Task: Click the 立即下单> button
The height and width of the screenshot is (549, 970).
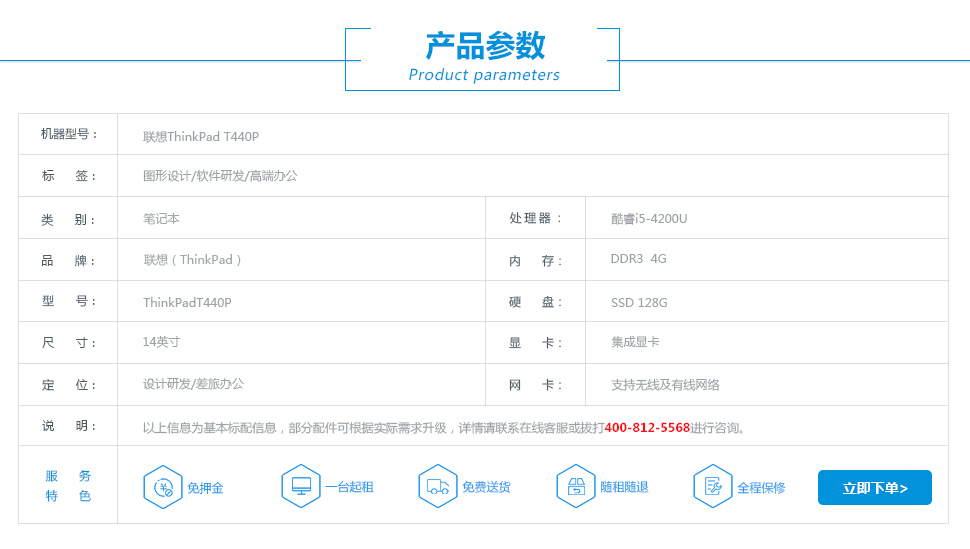Action: [x=875, y=488]
